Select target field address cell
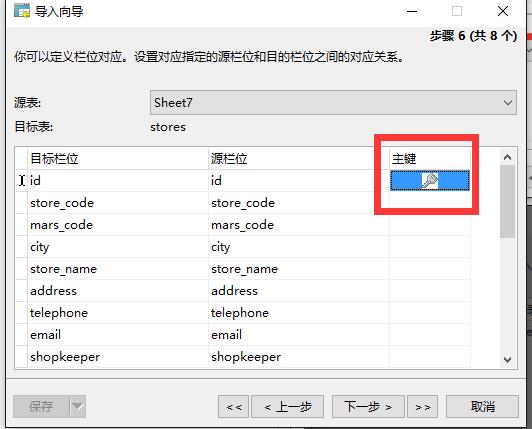The image size is (532, 429). coord(118,291)
